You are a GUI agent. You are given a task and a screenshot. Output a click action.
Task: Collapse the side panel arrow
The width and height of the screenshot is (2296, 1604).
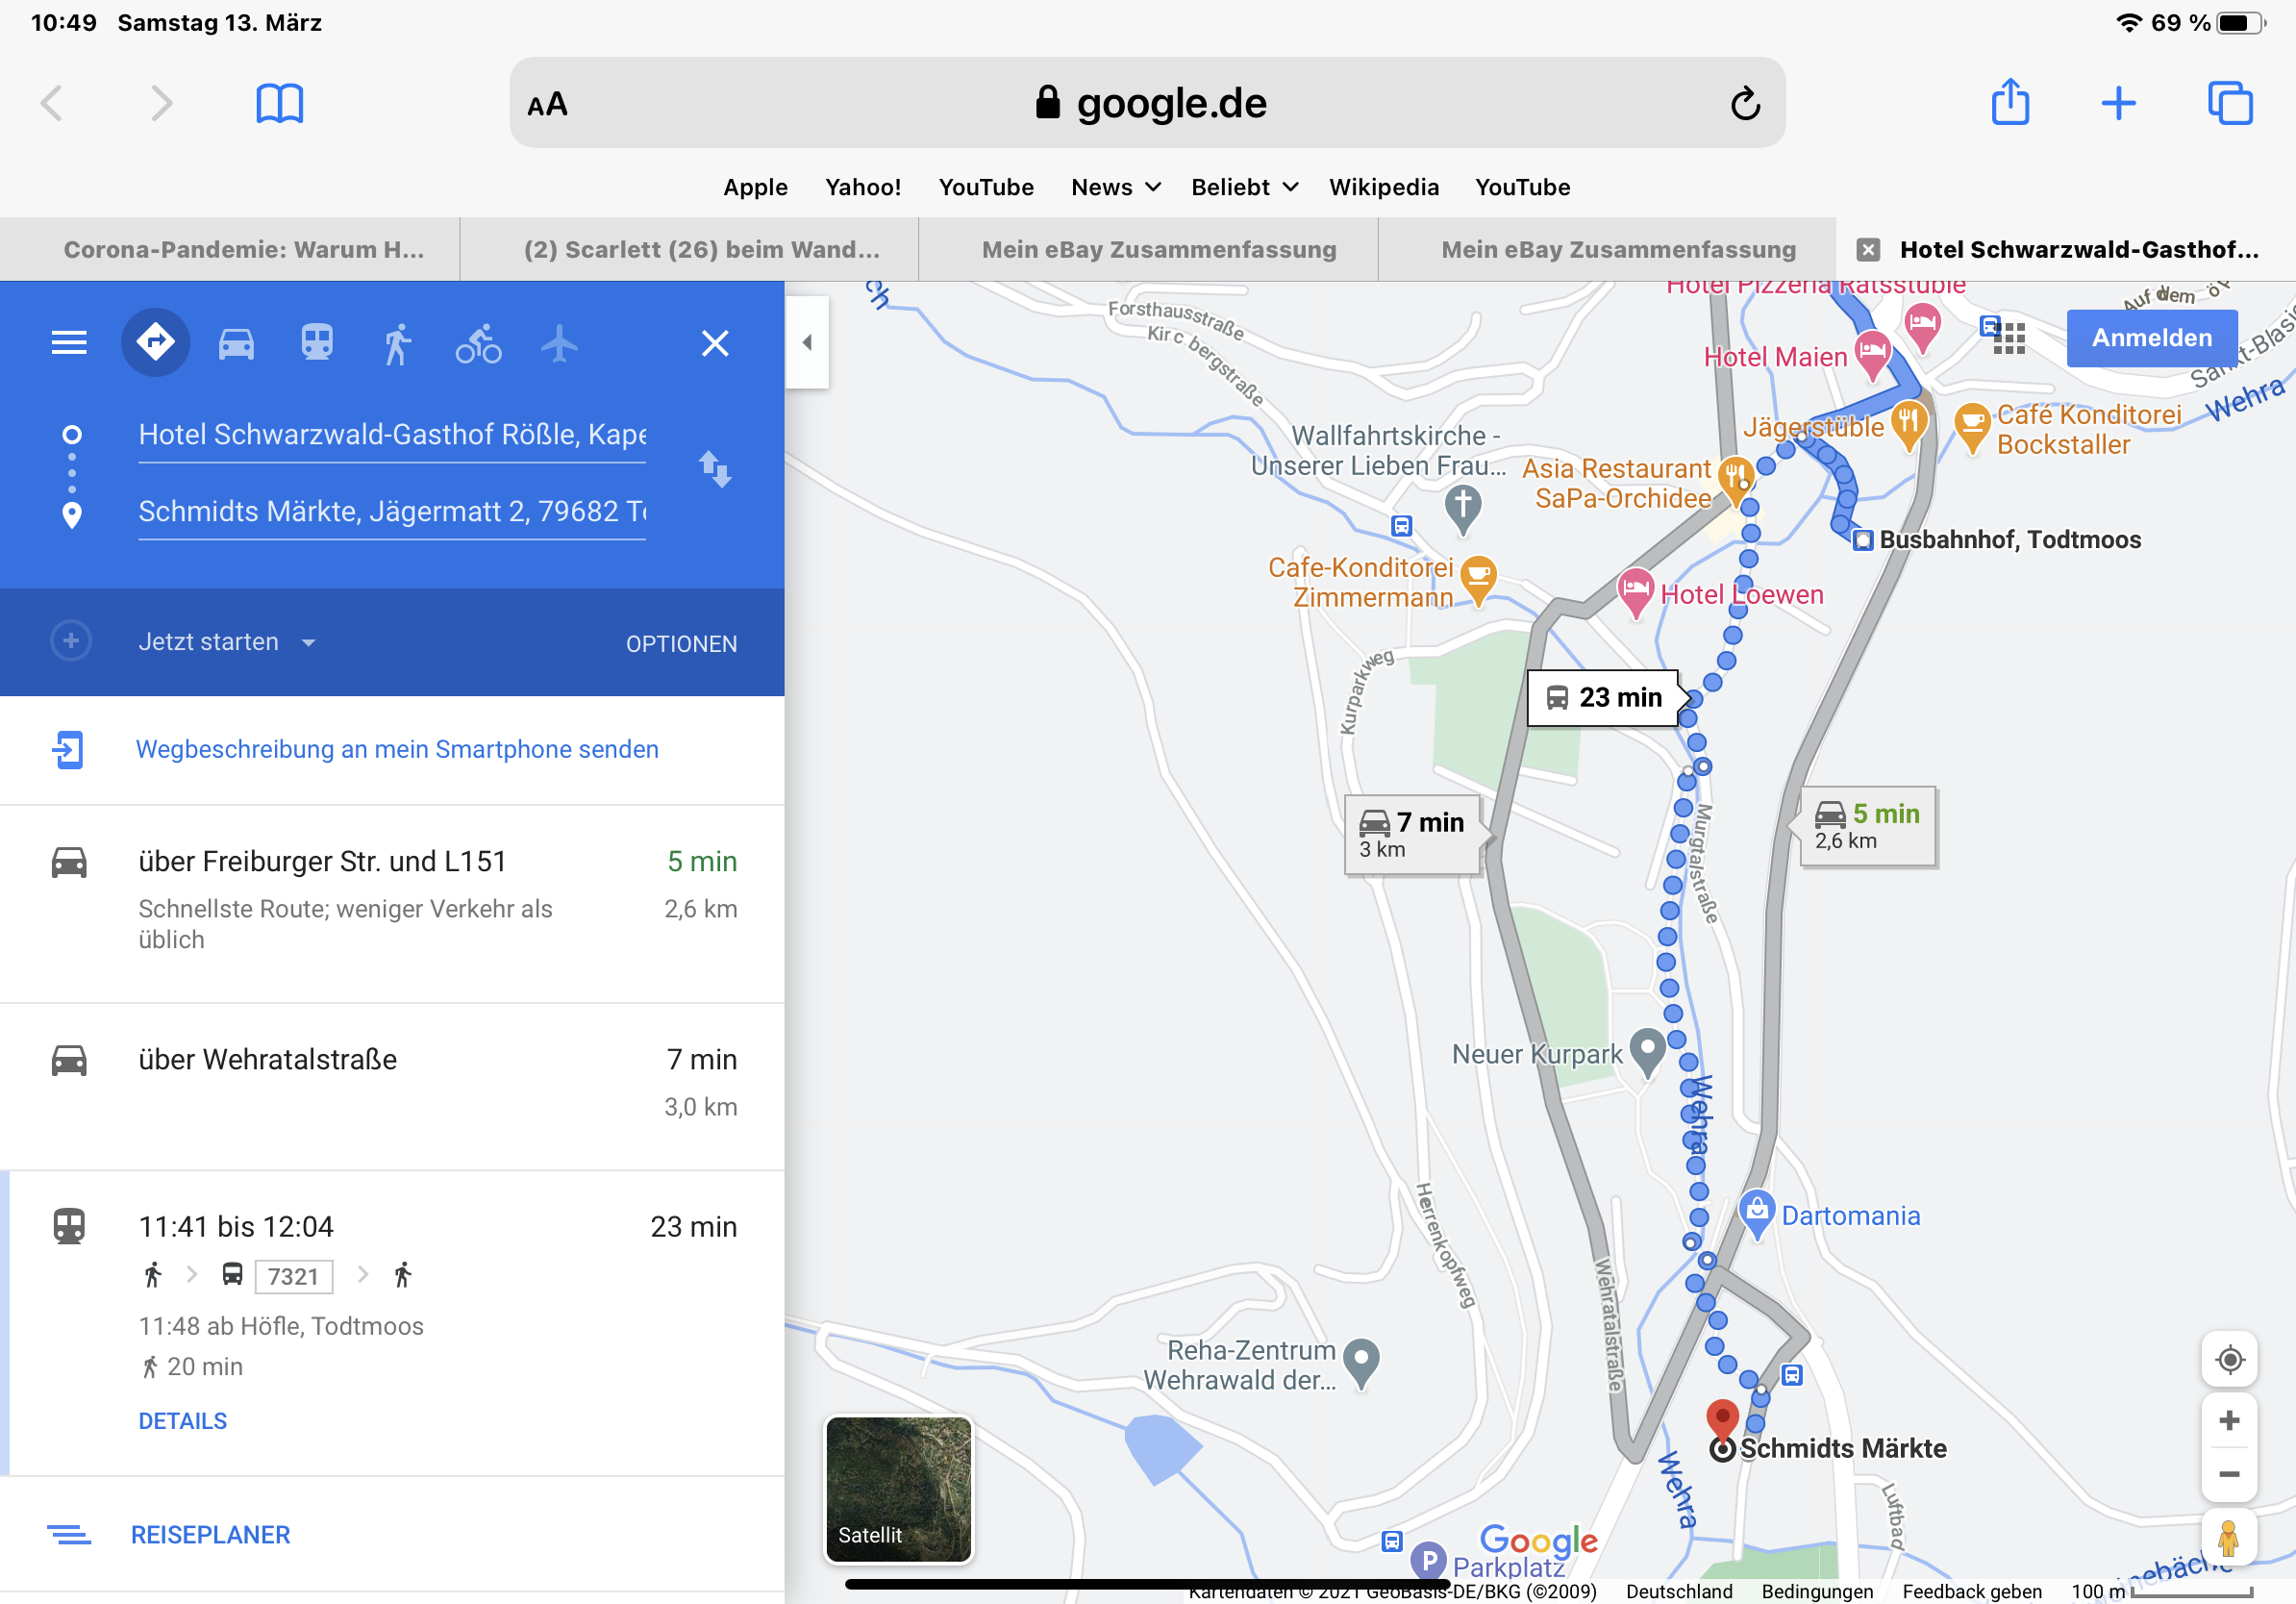coord(807,343)
